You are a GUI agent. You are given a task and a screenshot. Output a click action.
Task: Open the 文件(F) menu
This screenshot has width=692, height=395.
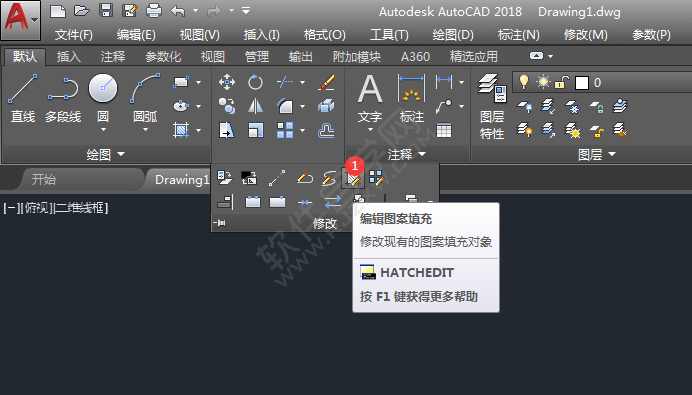coord(74,35)
